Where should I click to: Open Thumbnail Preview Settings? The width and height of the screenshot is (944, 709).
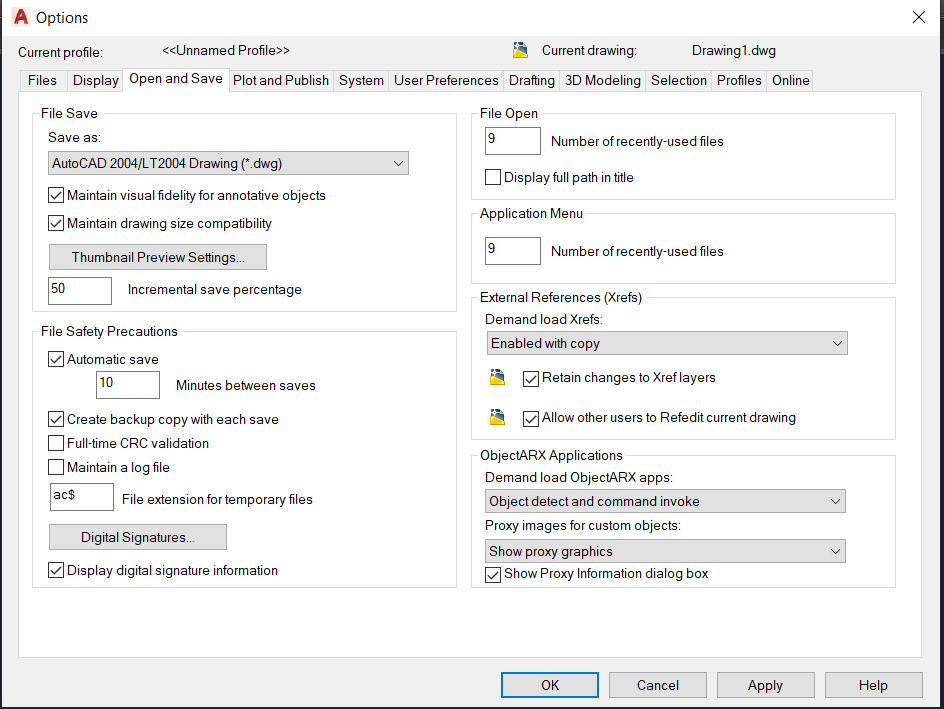[158, 257]
